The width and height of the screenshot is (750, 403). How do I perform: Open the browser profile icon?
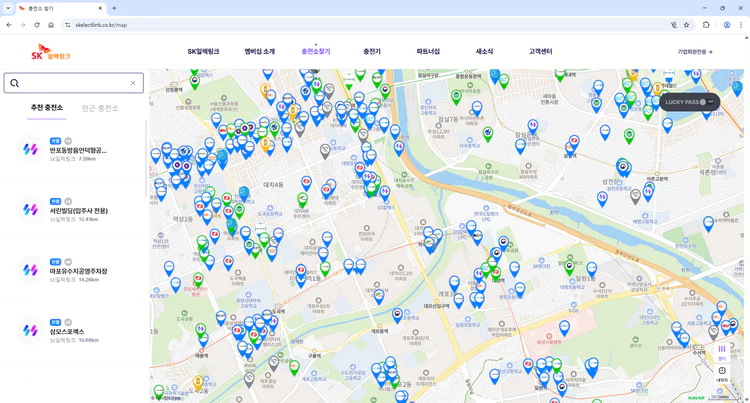[727, 25]
